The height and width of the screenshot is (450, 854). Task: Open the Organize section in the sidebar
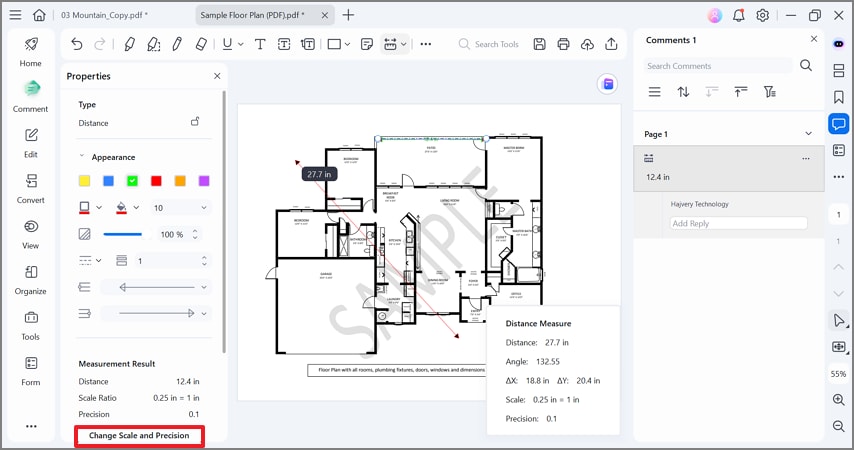point(30,279)
